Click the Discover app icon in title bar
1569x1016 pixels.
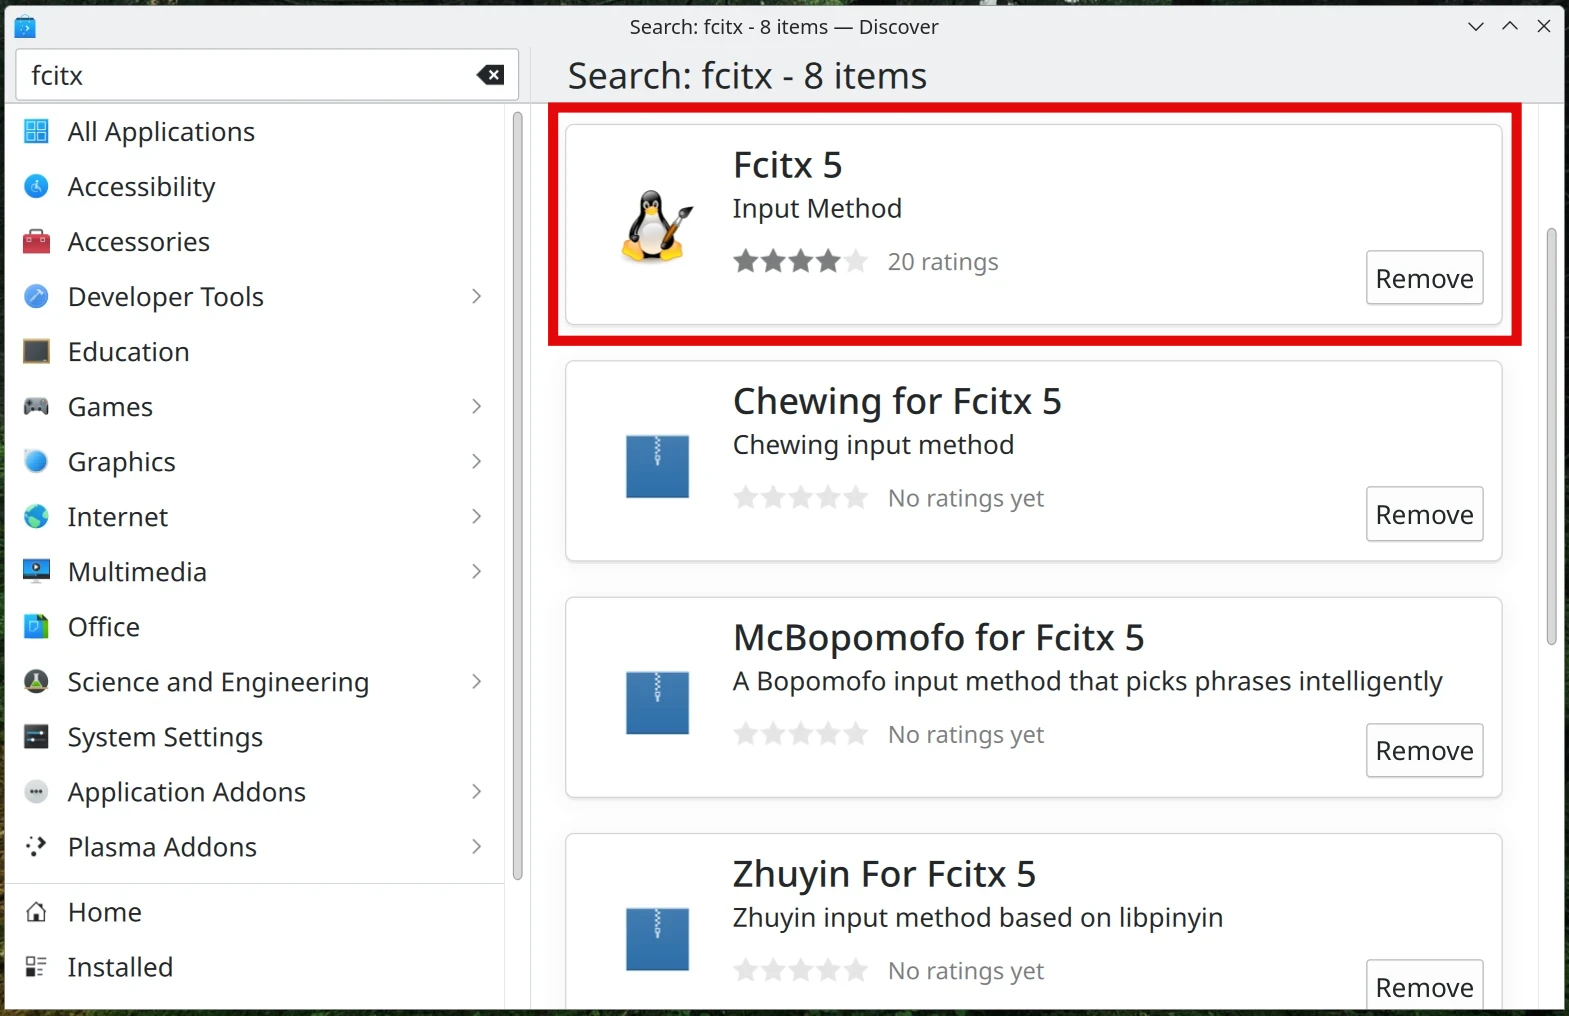point(25,27)
